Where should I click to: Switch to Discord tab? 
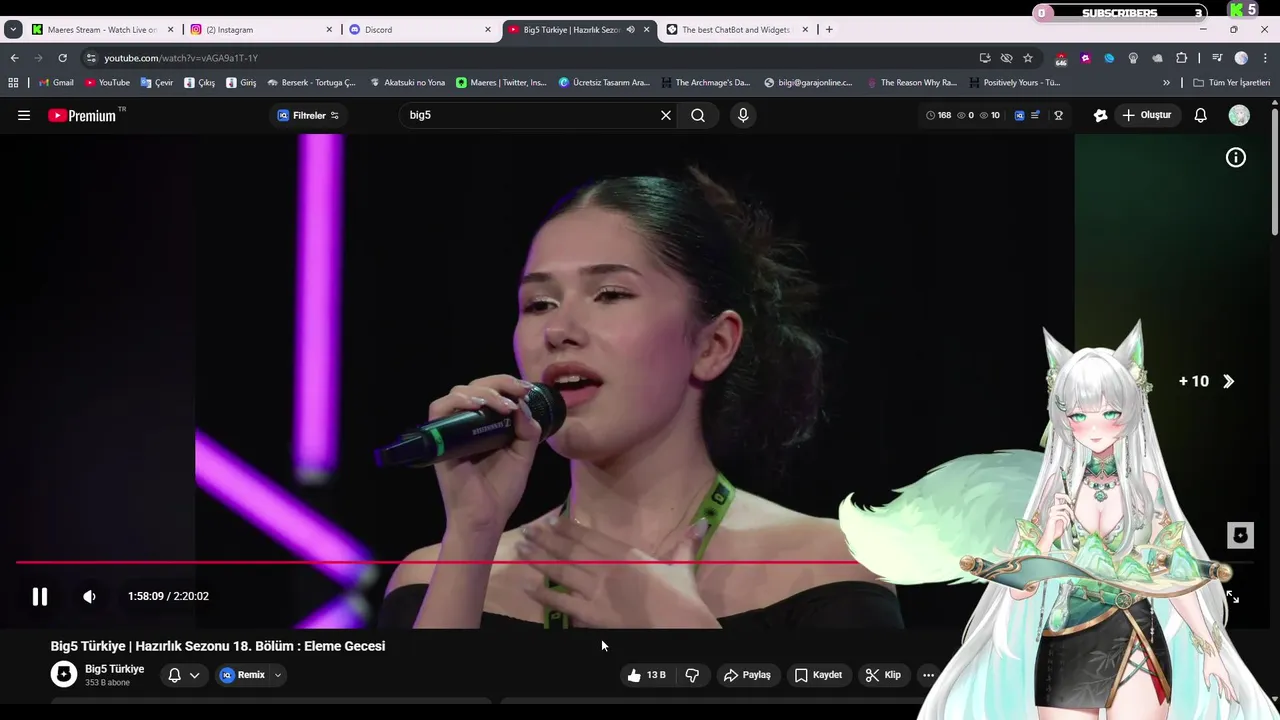[x=420, y=30]
